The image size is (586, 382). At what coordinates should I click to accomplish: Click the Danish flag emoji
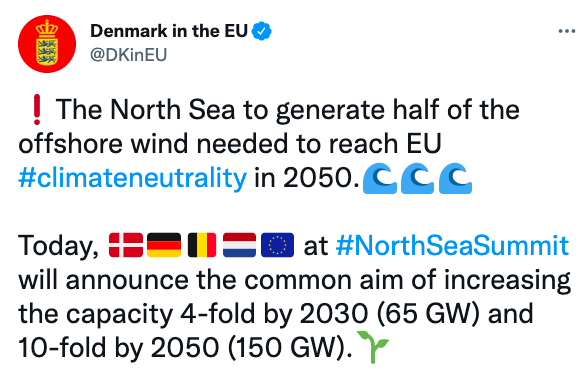(126, 245)
